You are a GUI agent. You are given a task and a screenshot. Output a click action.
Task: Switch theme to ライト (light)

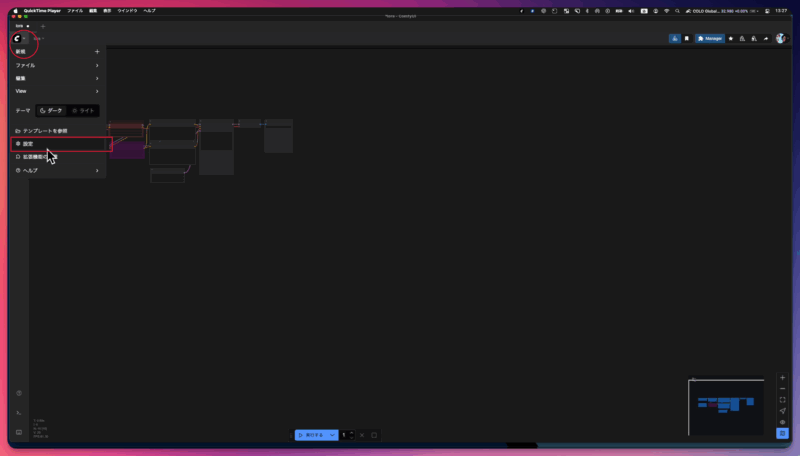click(x=84, y=110)
